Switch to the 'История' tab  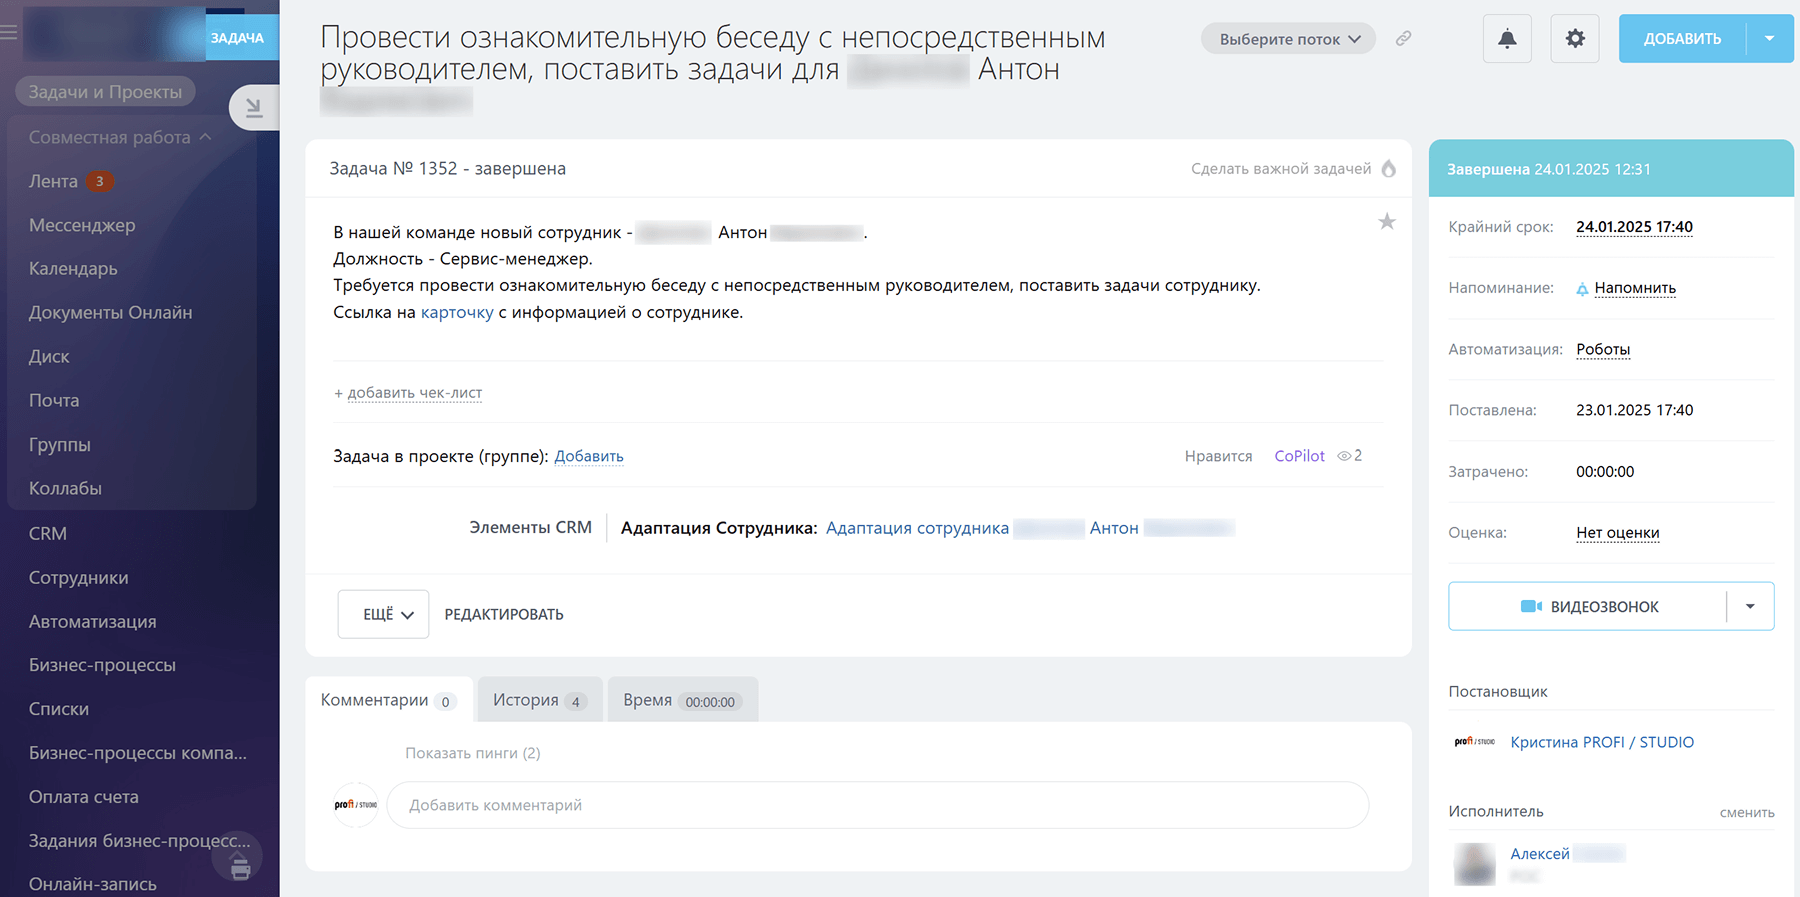click(x=538, y=700)
